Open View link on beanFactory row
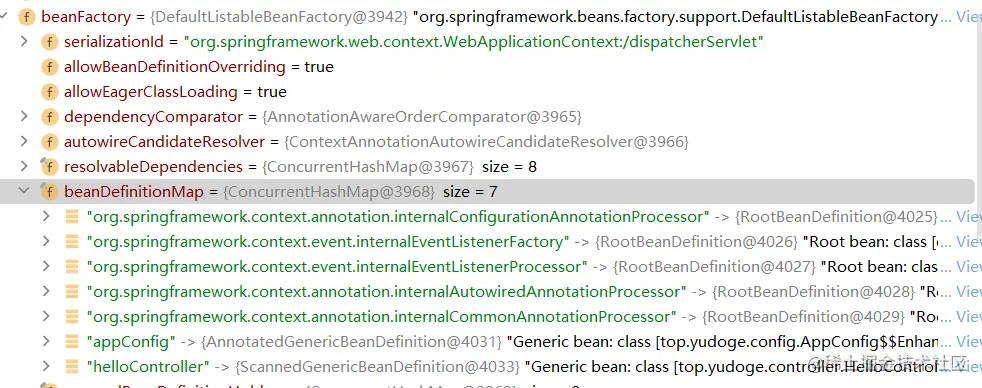Viewport: 982px width, 388px height. click(968, 17)
